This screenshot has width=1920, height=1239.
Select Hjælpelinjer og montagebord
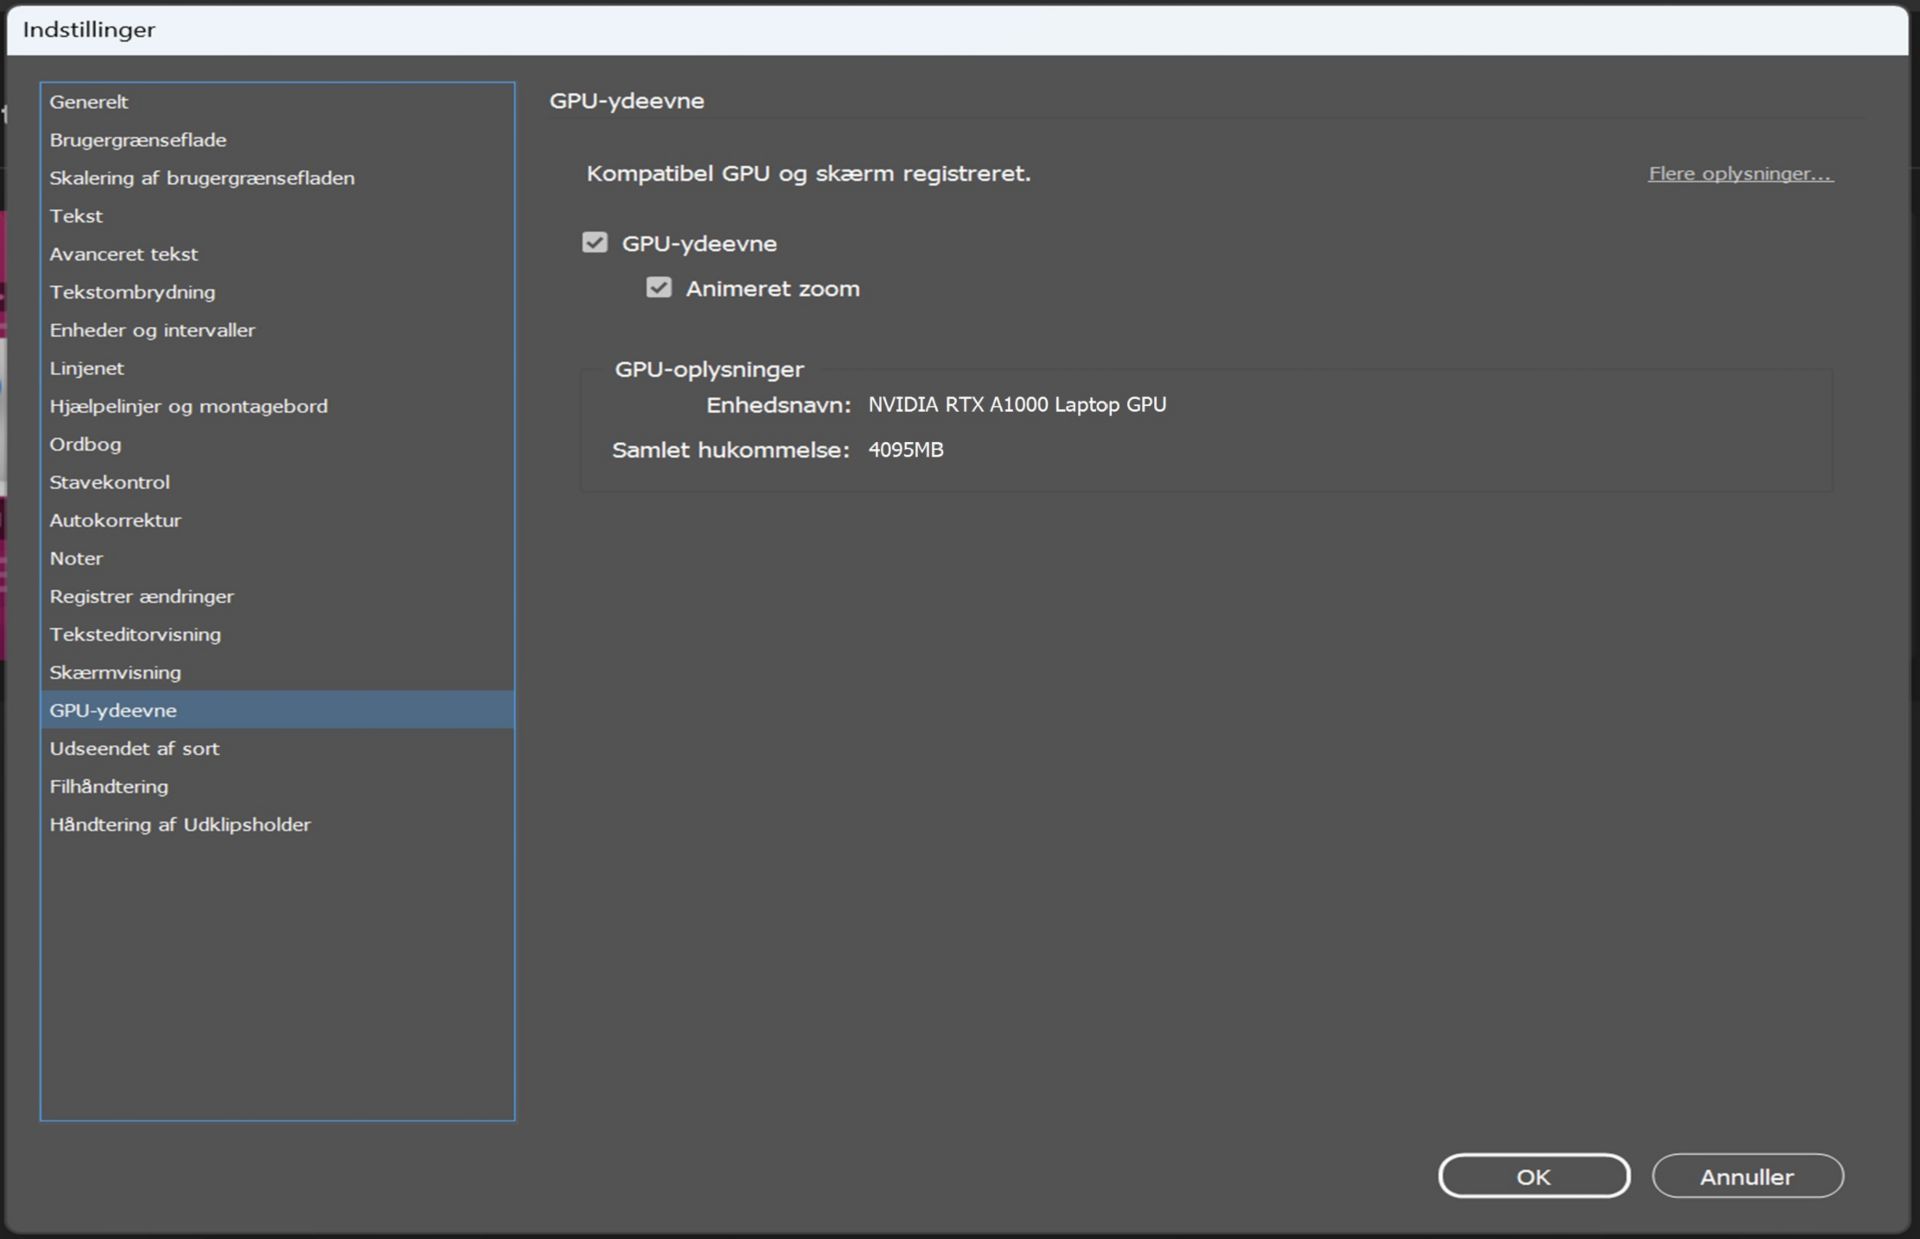(x=188, y=406)
